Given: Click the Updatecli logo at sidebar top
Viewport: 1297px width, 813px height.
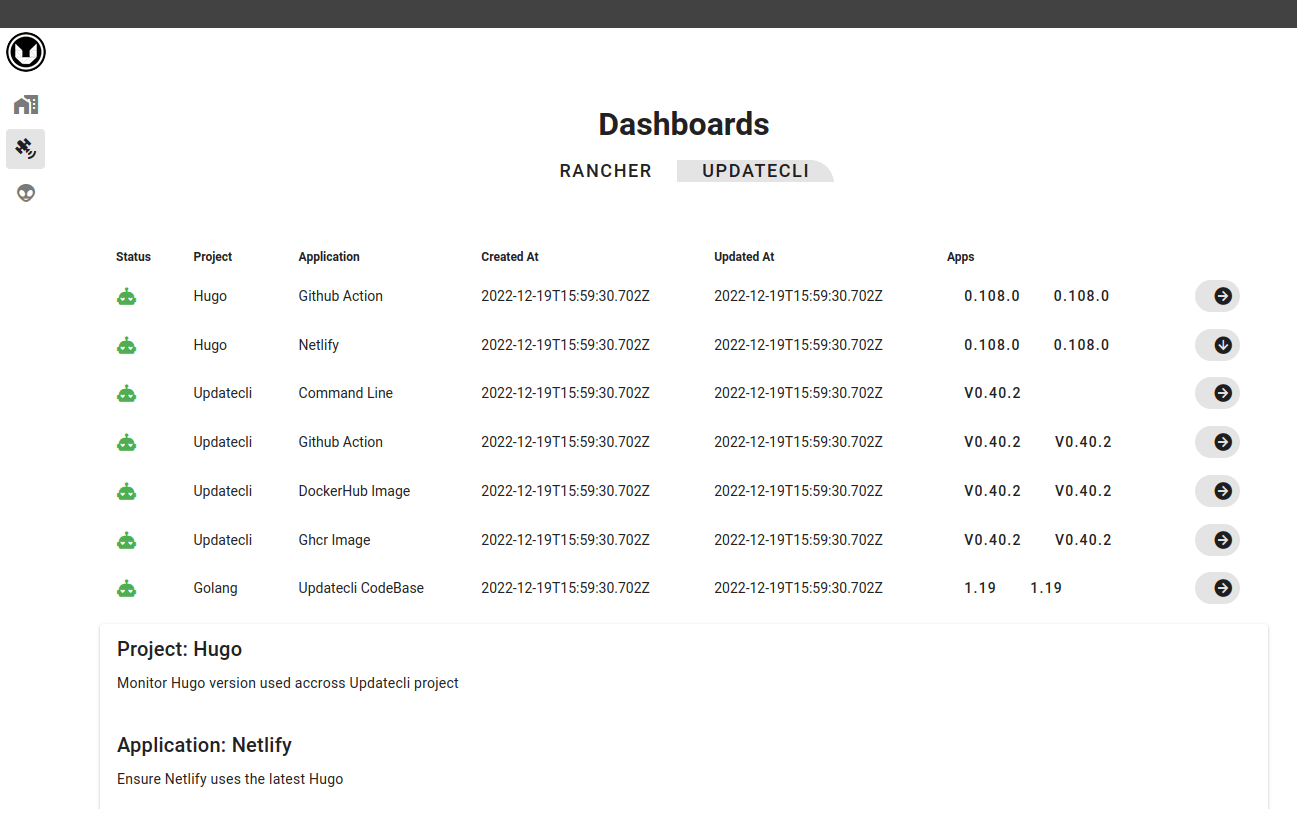Looking at the screenshot, I should (25, 52).
